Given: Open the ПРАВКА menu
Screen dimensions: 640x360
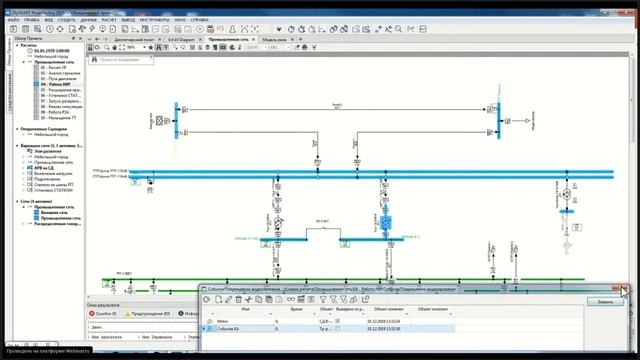Looking at the screenshot, I should [x=31, y=20].
